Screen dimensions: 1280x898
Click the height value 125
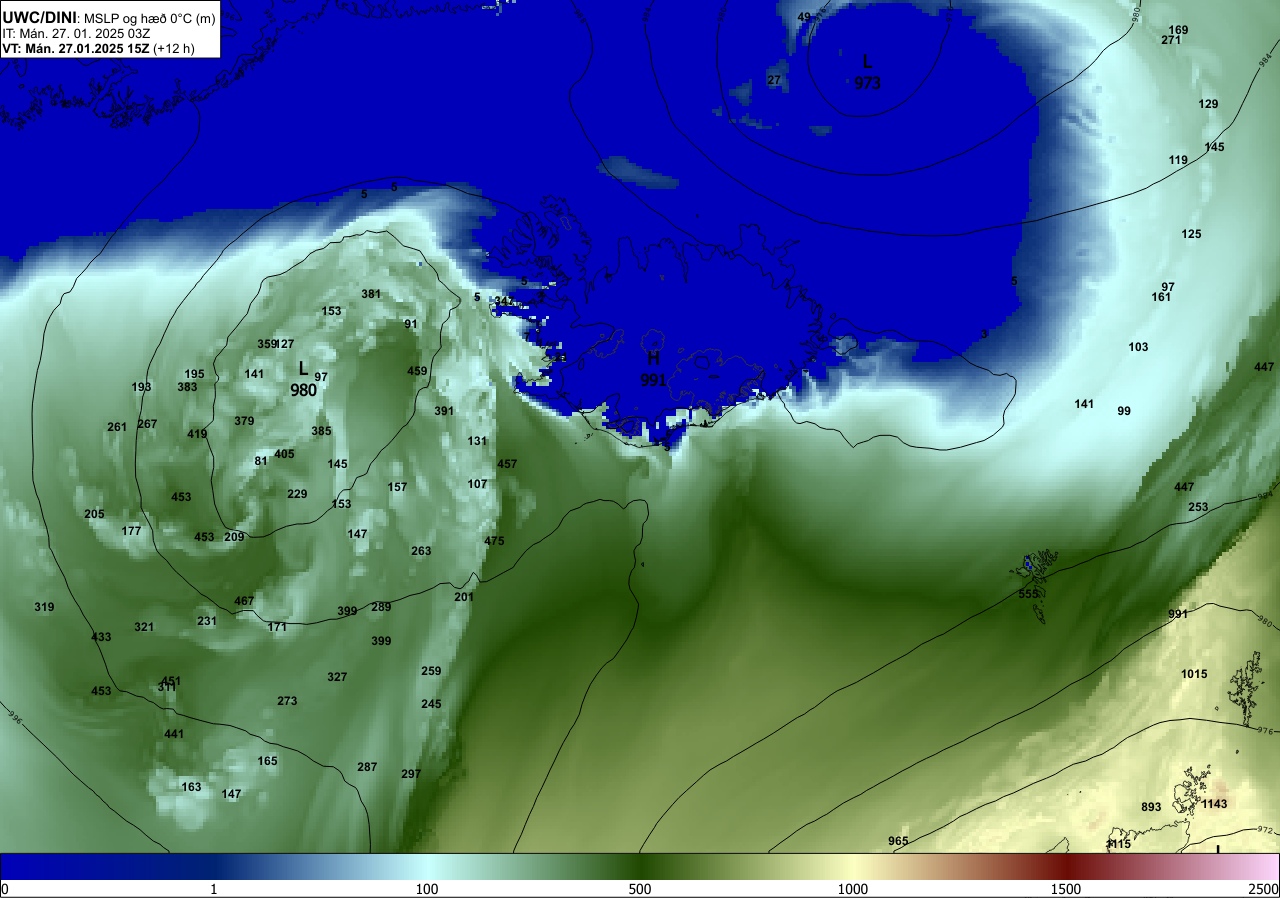[1191, 234]
